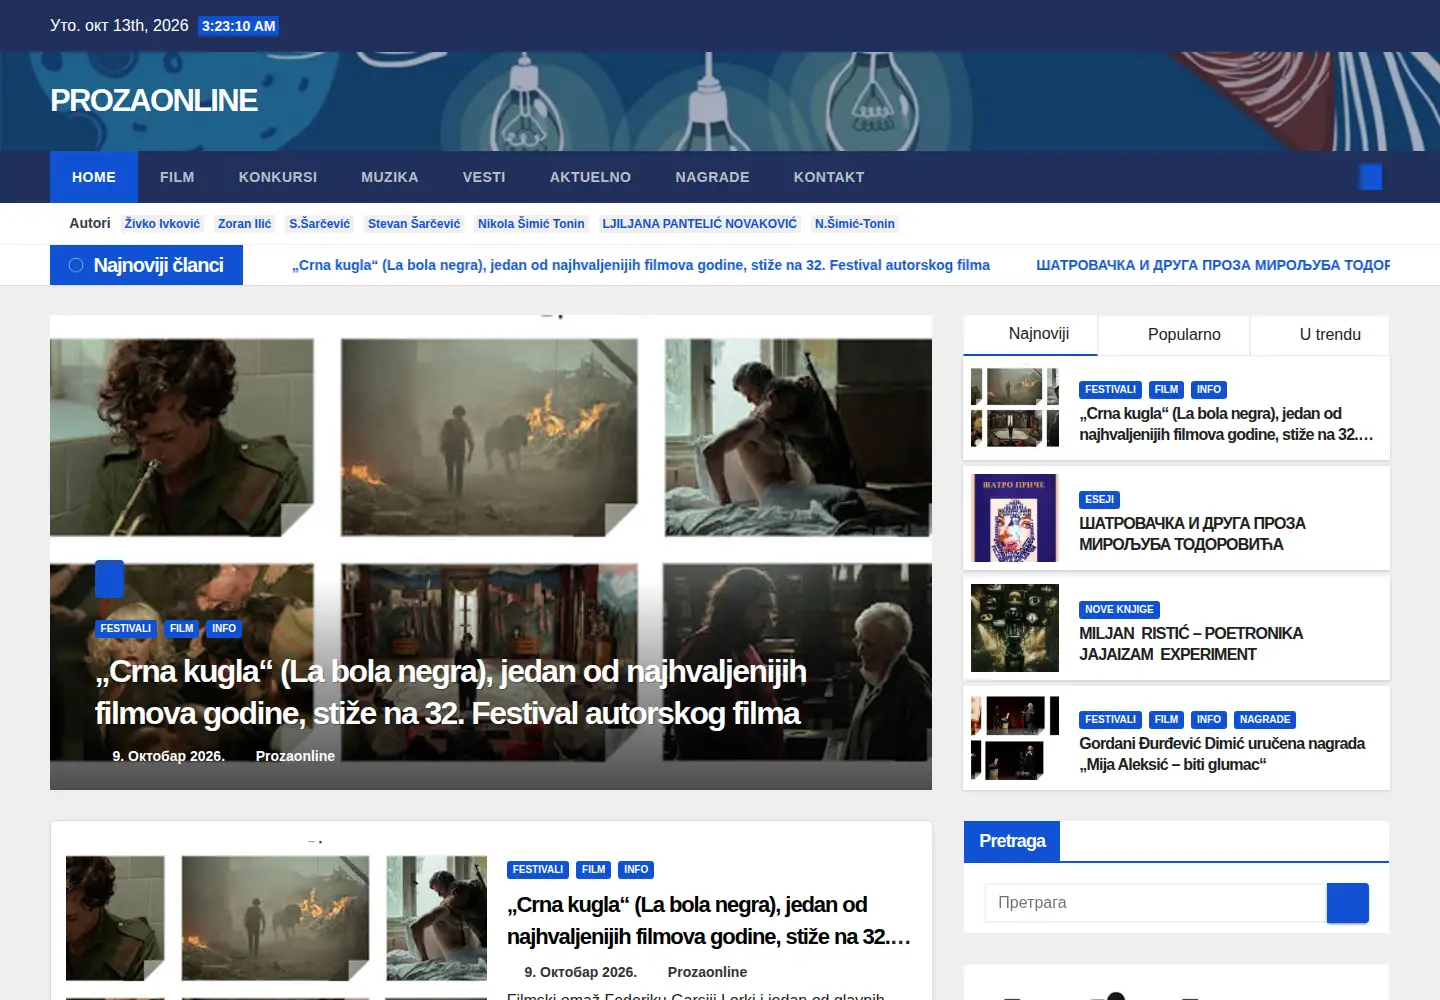Click ticker headline ШАТРОВАЧКА И ДРУГА ПРОЗА
This screenshot has width=1440, height=1000.
pyautogui.click(x=1213, y=265)
